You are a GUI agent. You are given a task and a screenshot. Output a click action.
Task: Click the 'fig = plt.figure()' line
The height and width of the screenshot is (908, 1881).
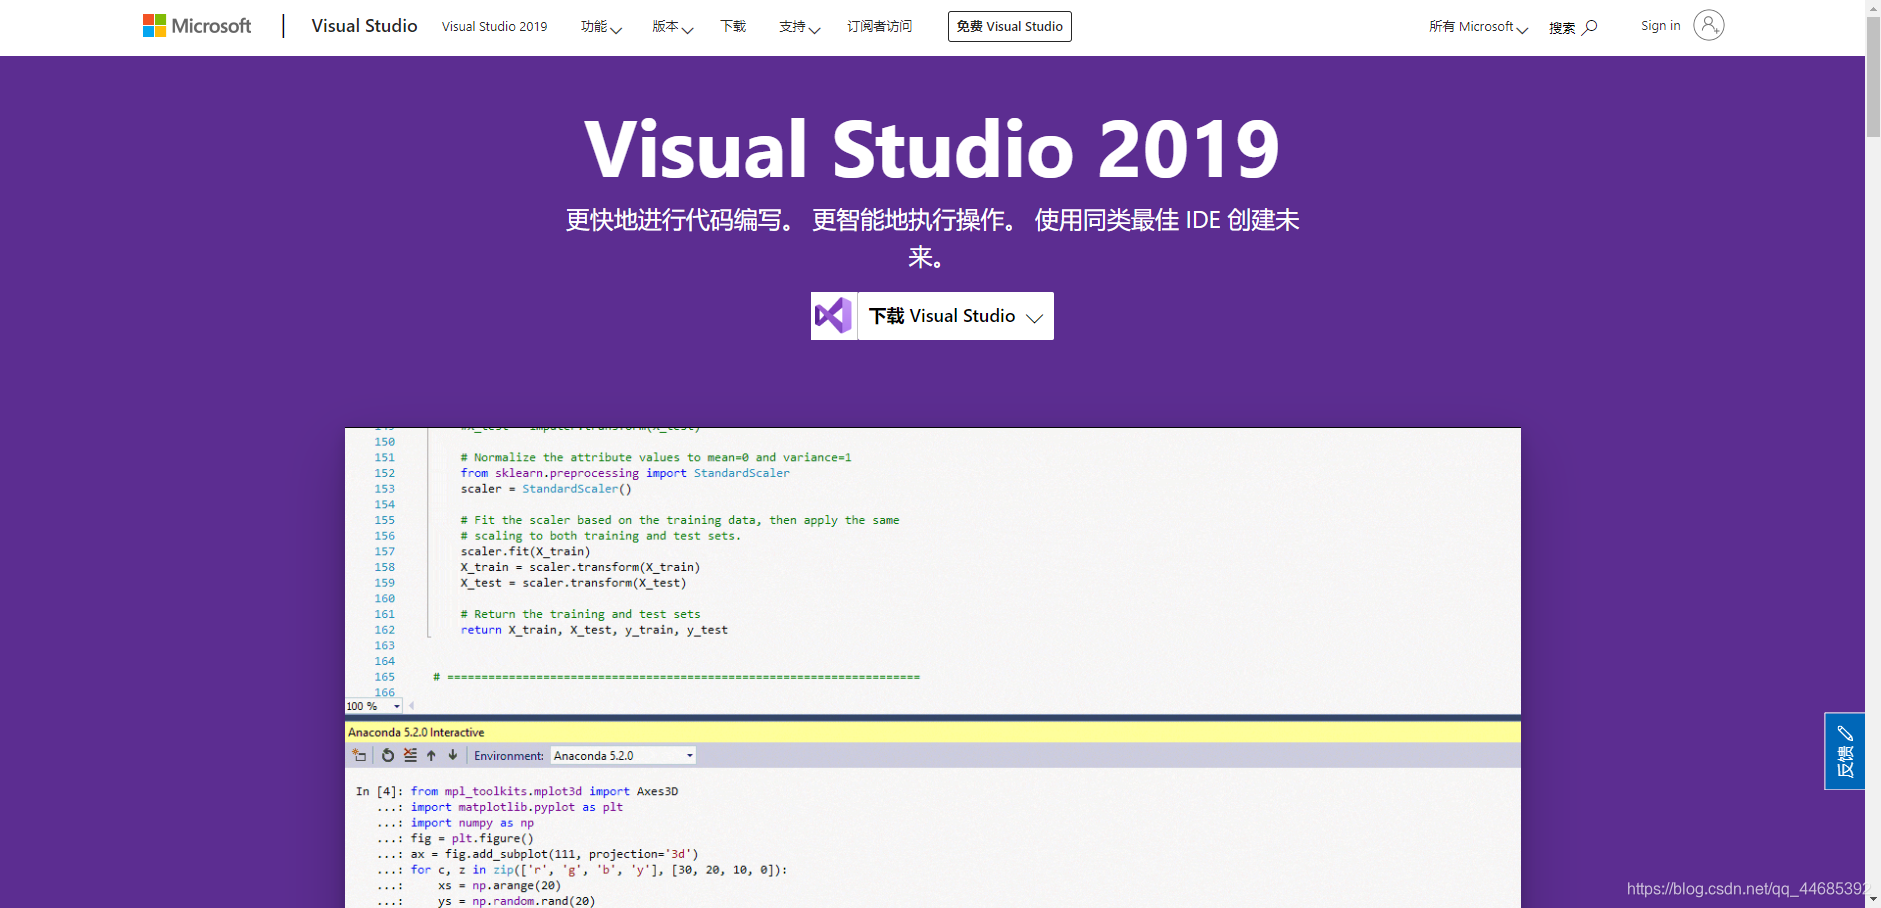pyautogui.click(x=472, y=839)
